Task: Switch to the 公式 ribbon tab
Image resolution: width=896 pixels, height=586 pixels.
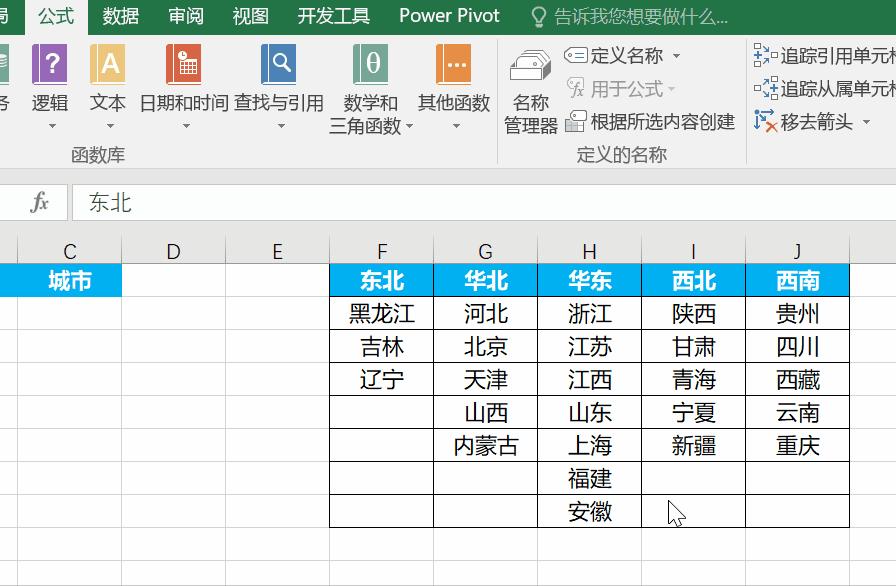Action: 56,17
